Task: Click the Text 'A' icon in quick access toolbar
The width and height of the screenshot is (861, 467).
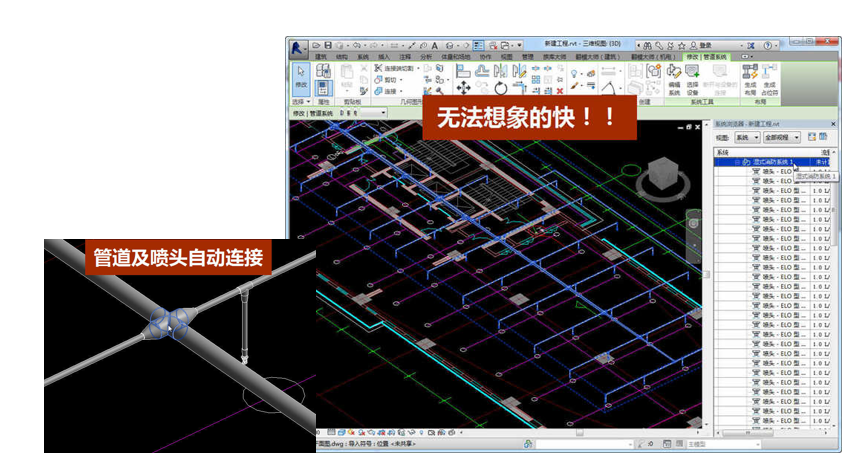Action: (x=435, y=46)
